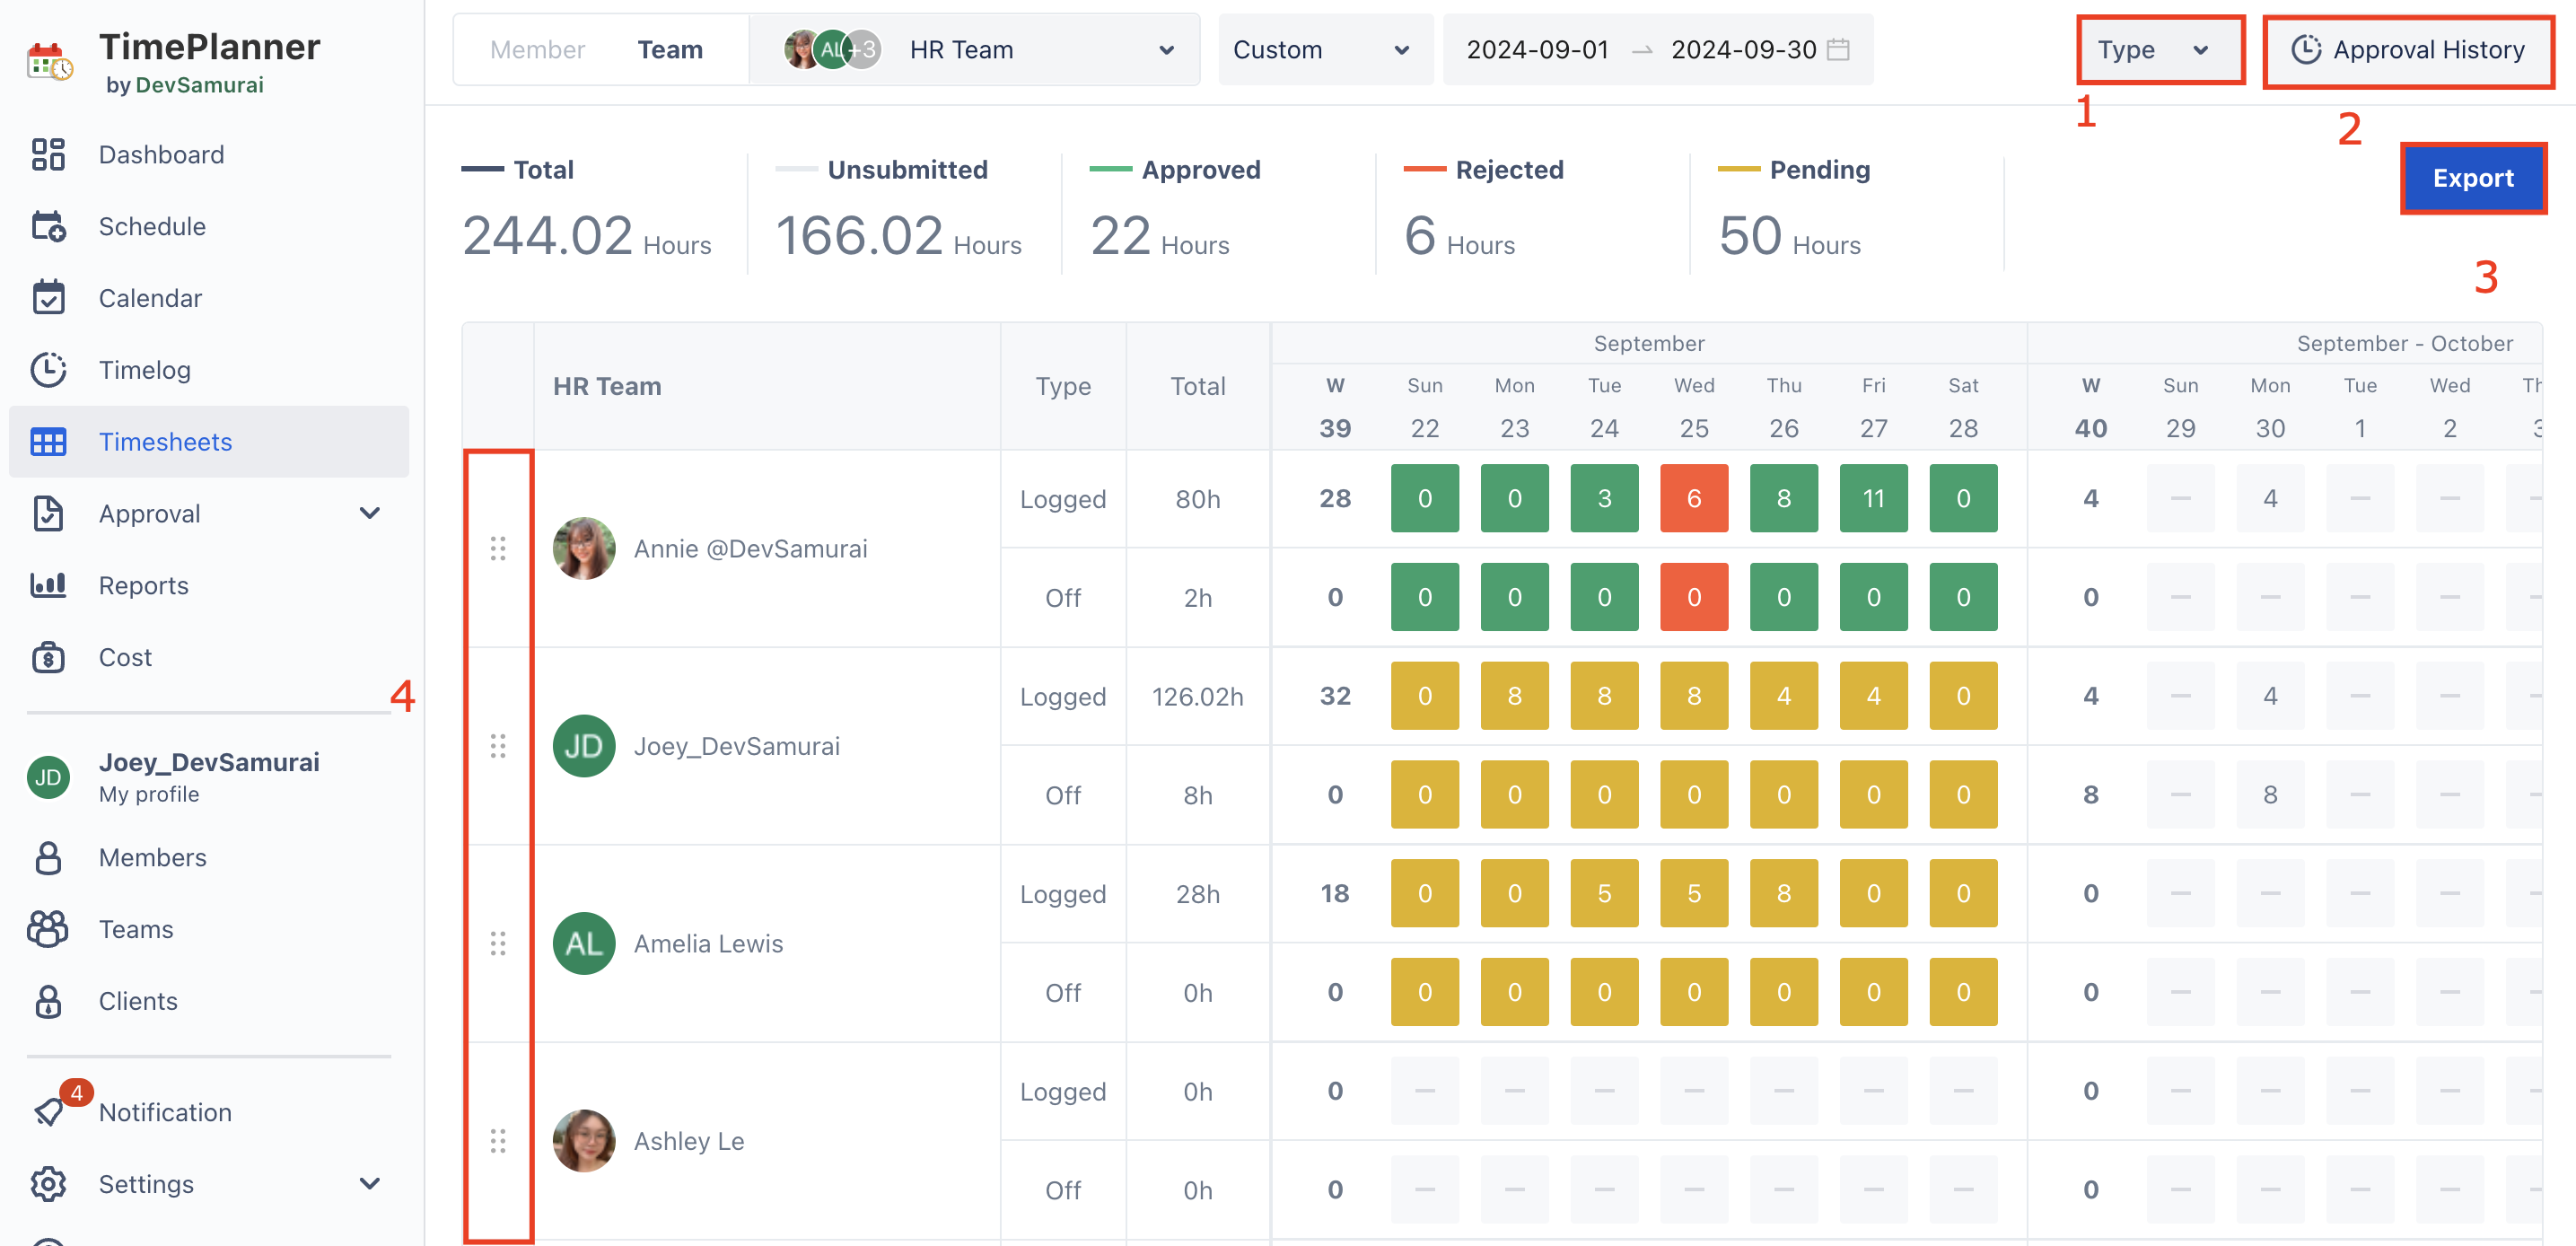
Task: Open the Cost money bag icon
Action: click(x=48, y=657)
